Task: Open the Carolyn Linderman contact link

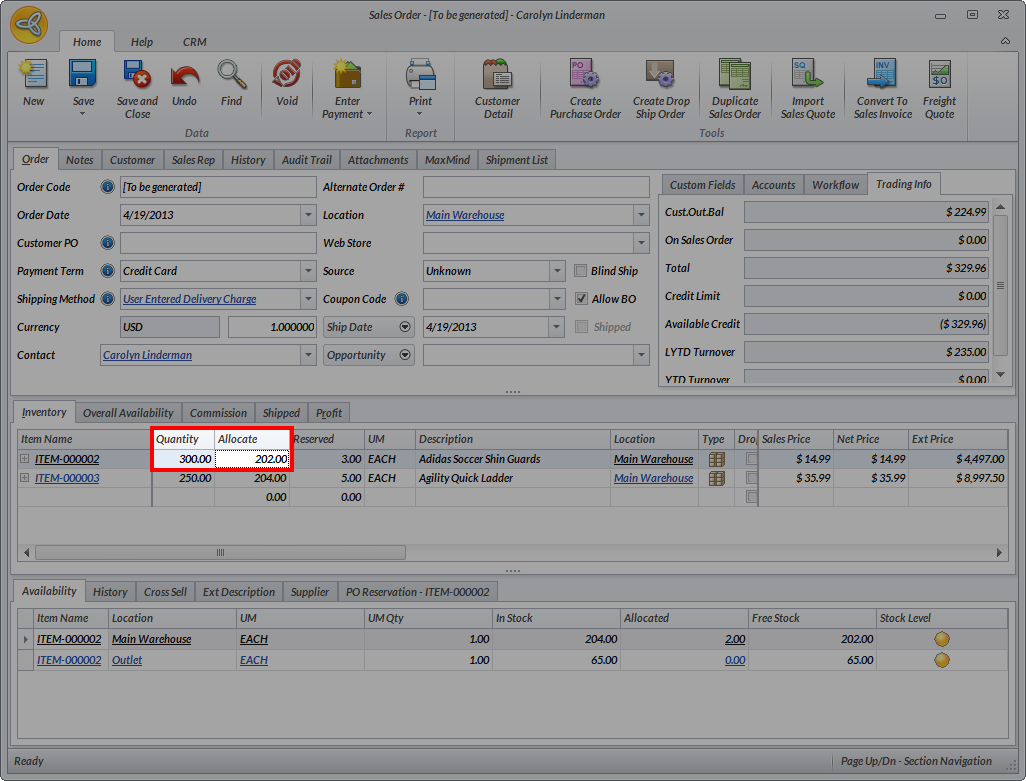Action: click(x=147, y=355)
